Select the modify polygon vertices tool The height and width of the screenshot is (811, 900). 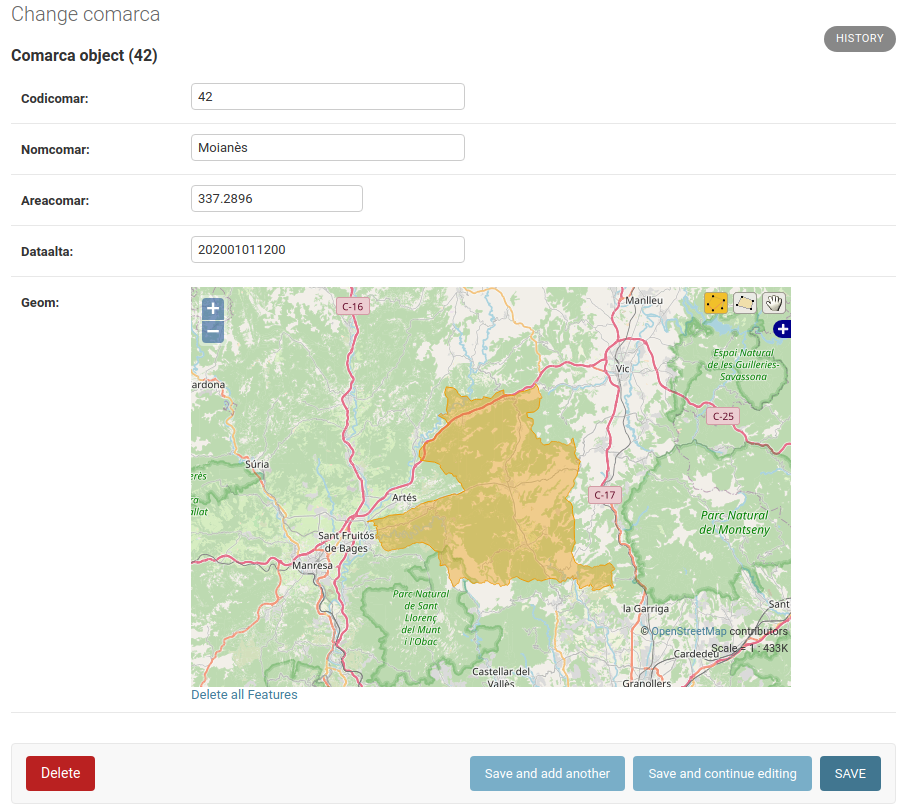715,303
